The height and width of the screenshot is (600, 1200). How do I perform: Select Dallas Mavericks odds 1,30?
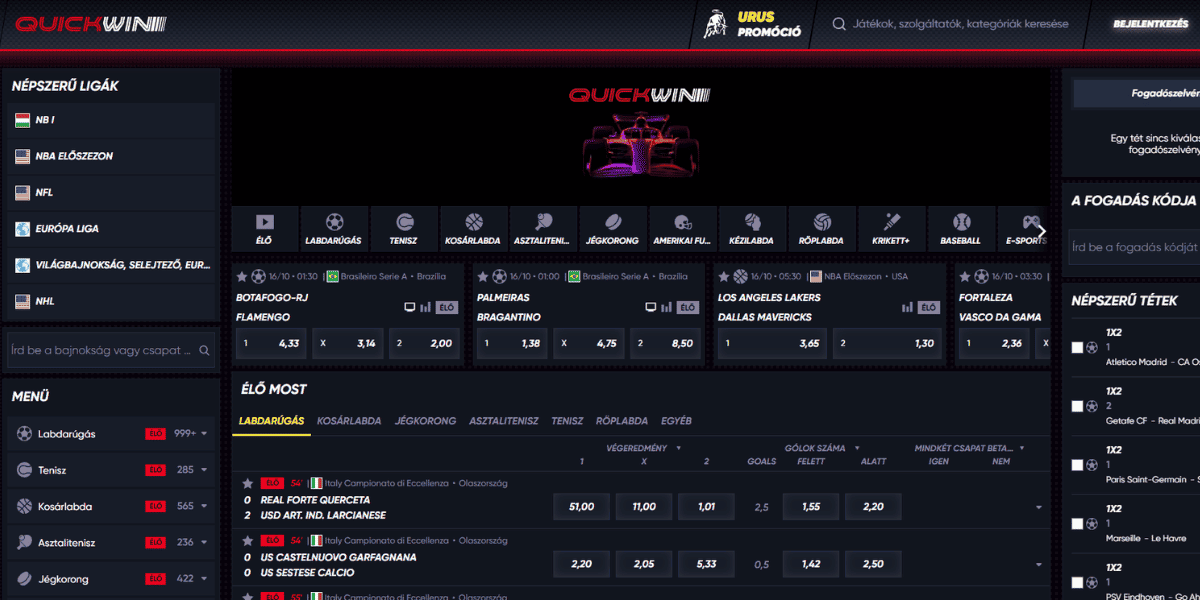(x=888, y=343)
